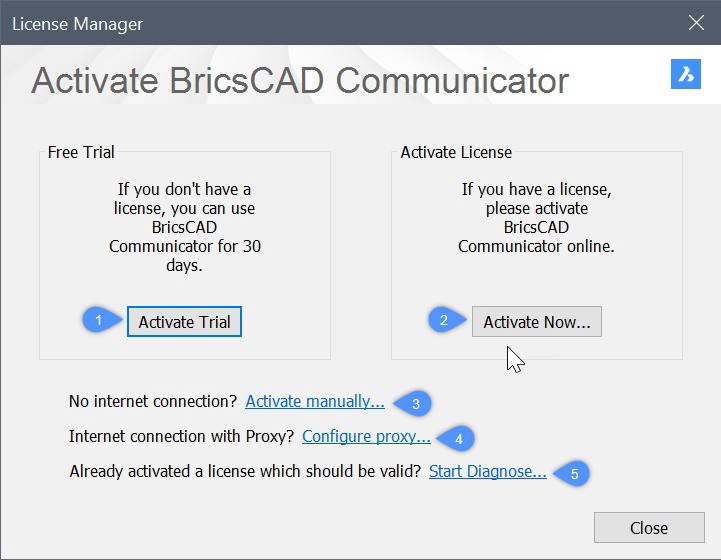
Task: Click the blue callout marker number 1
Action: [98, 321]
